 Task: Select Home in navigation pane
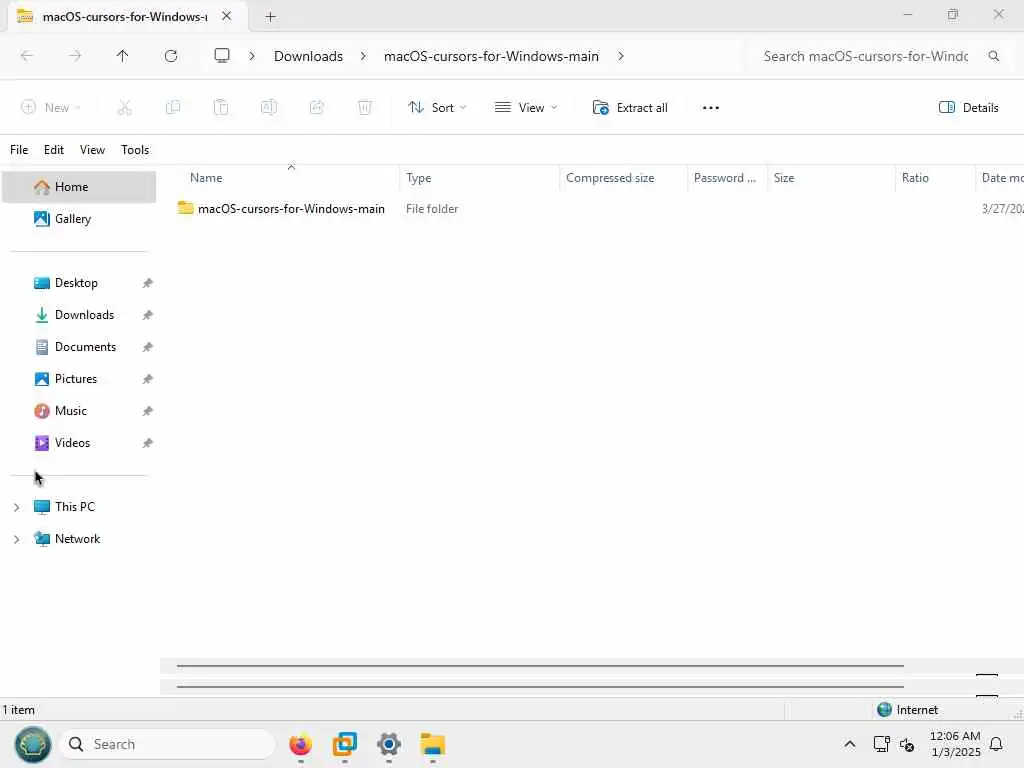79,187
